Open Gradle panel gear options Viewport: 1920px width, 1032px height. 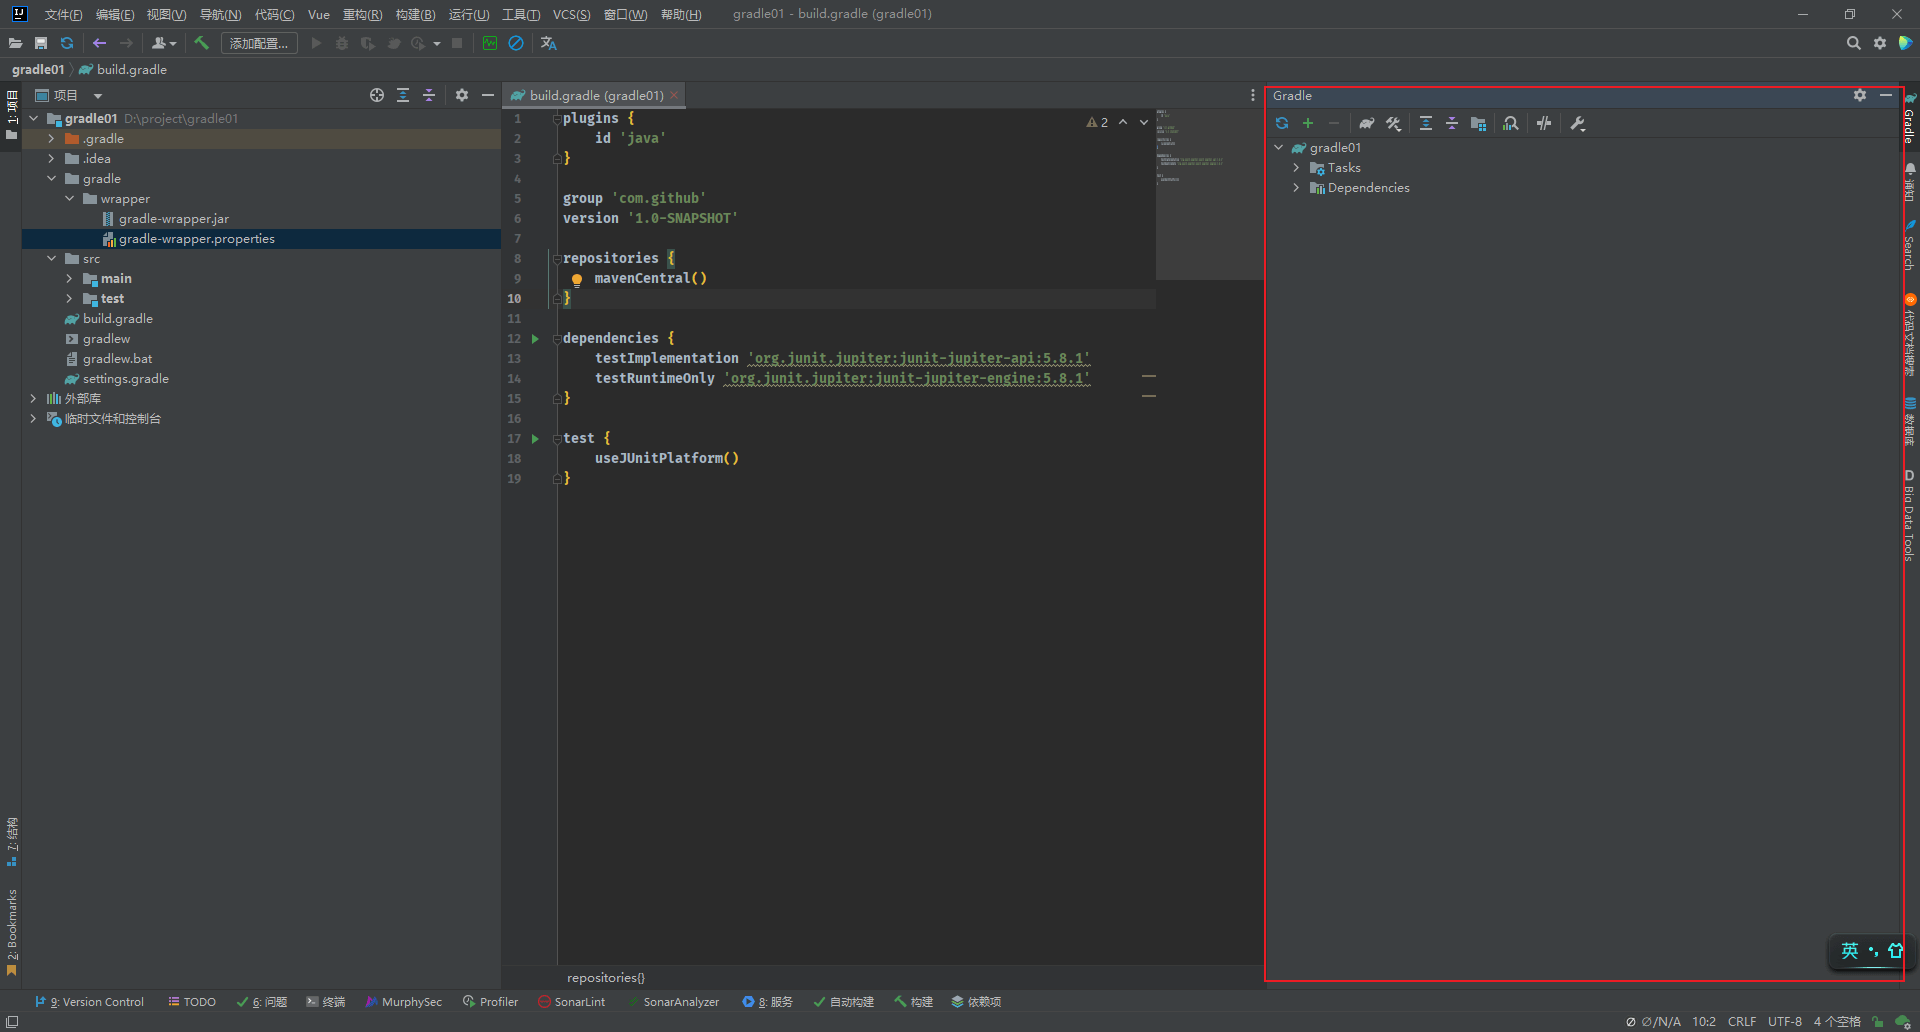pos(1860,95)
